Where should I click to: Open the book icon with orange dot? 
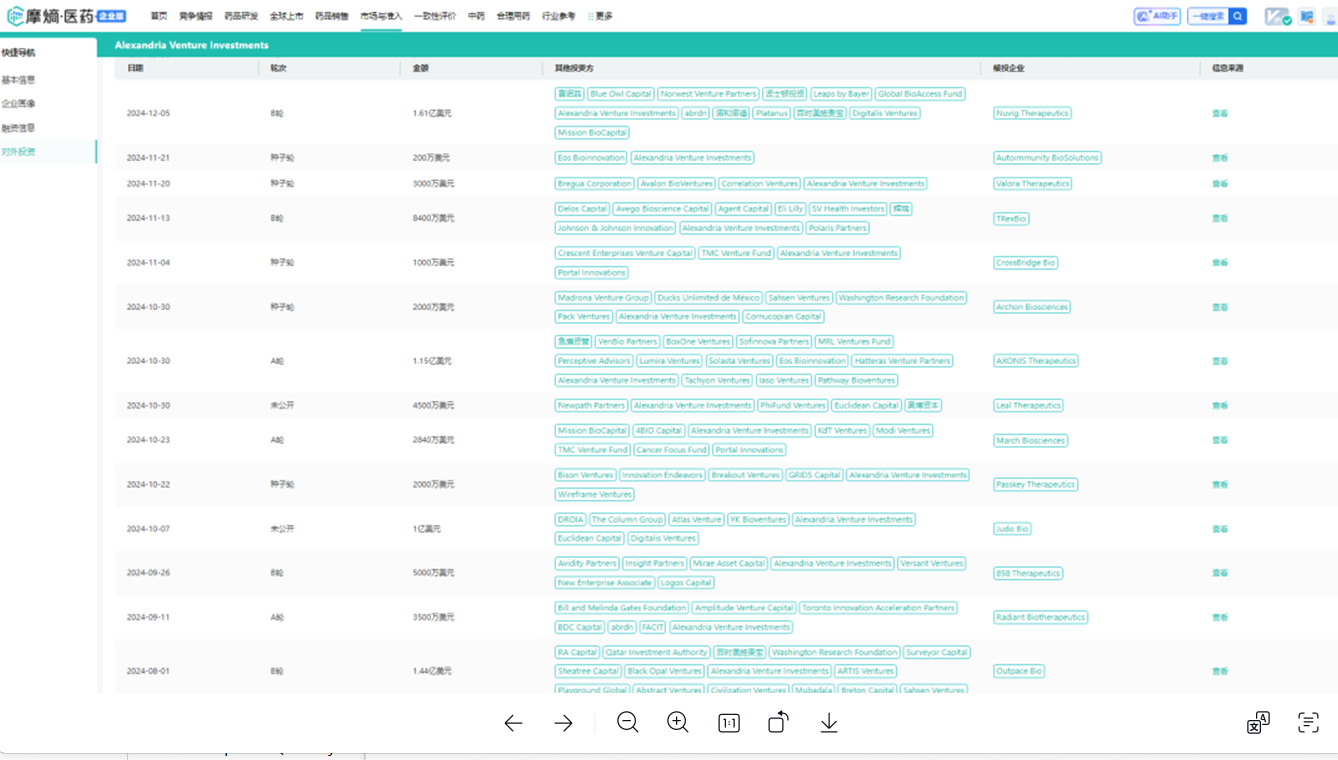point(1307,16)
